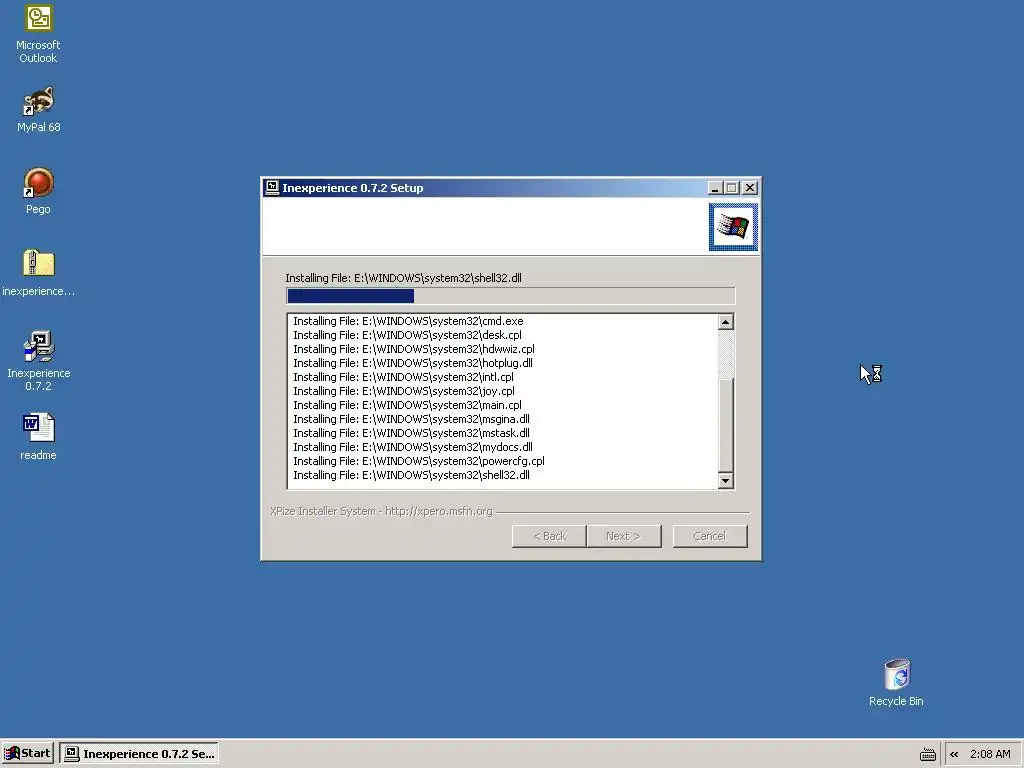1024x768 pixels.
Task: Select the main.cpl log line
Action: tap(408, 406)
